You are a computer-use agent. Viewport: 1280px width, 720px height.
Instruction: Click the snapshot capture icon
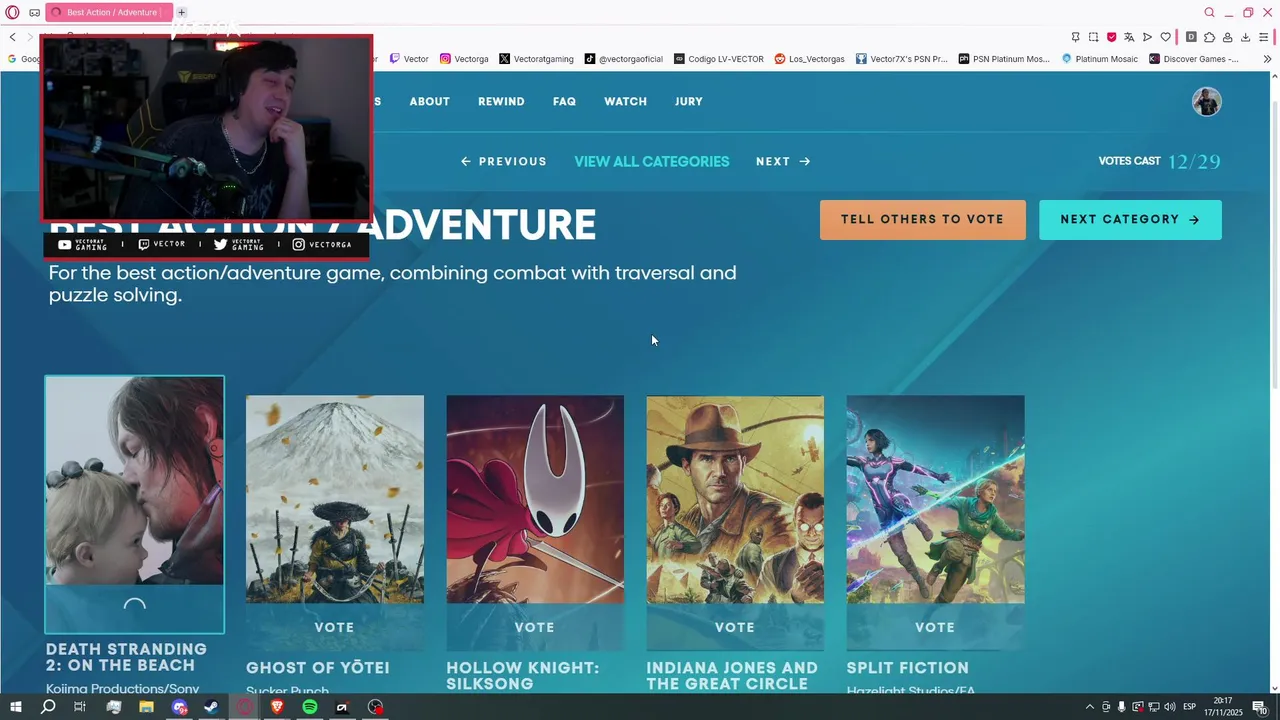pos(1093,37)
